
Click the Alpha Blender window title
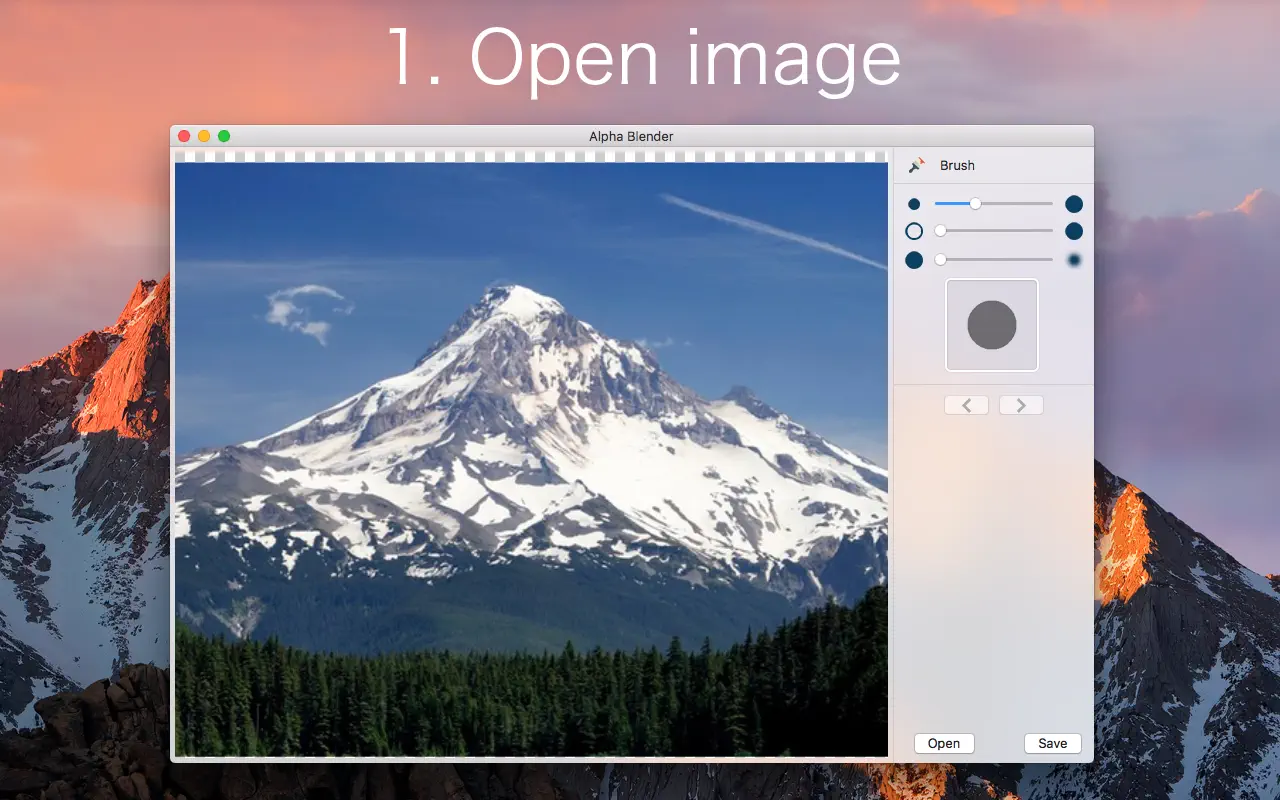[631, 136]
